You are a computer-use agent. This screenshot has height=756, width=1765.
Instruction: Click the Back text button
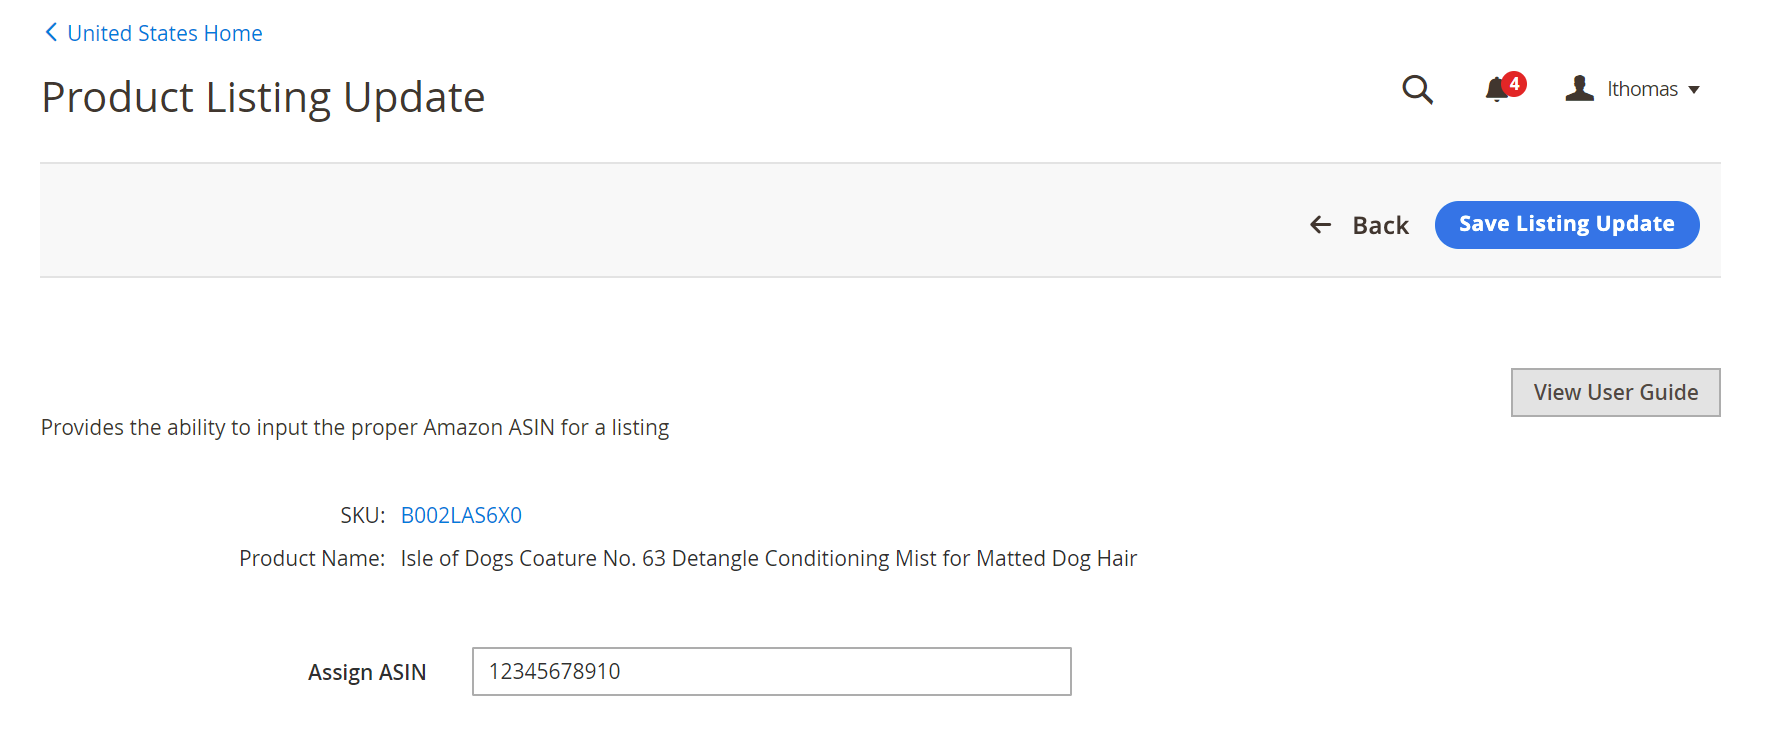(x=1380, y=225)
